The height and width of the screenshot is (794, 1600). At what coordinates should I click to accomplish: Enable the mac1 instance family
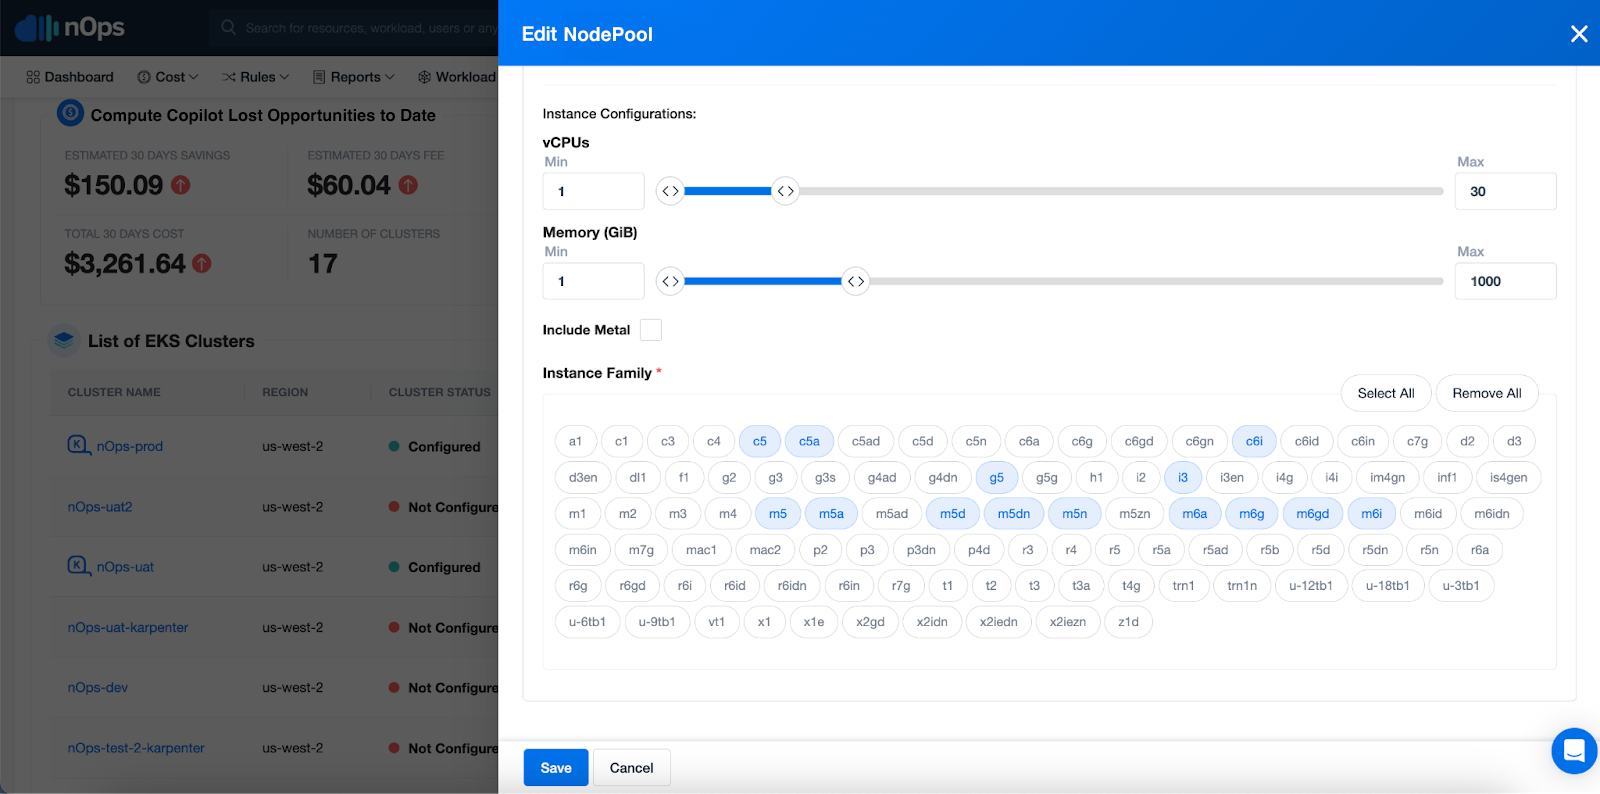(x=701, y=549)
